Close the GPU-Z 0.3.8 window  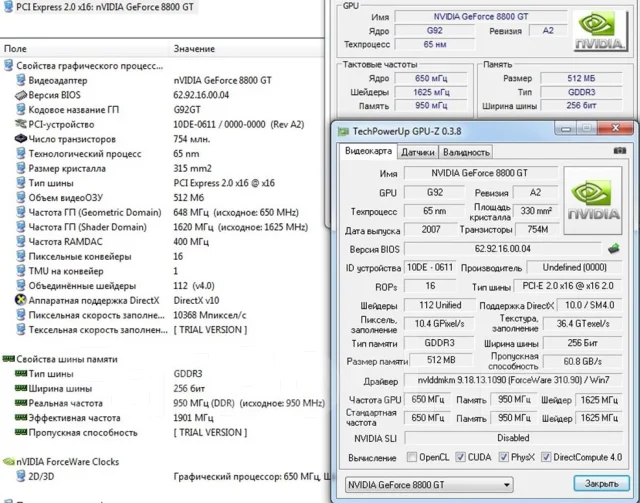[616, 128]
